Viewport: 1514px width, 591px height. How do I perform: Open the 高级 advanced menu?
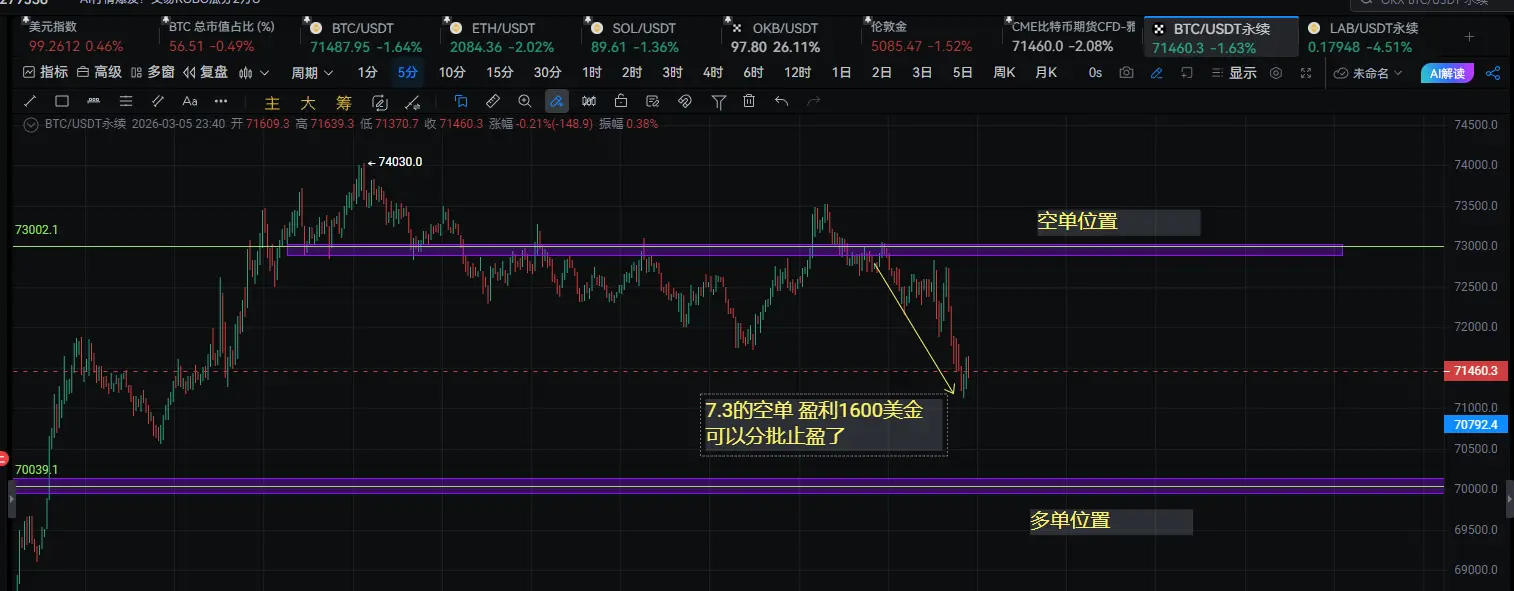(x=100, y=72)
